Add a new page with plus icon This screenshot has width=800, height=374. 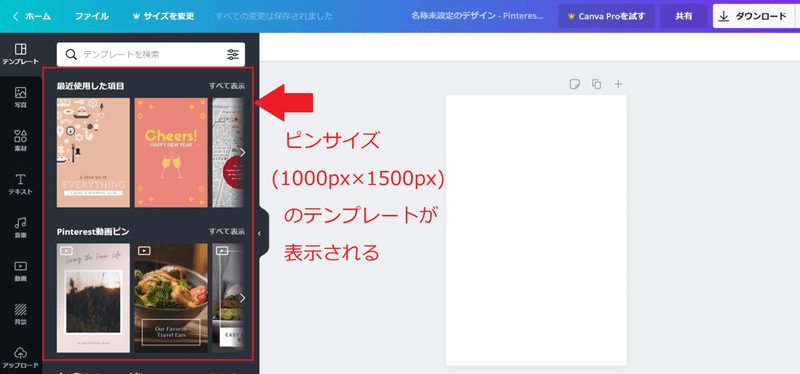click(x=618, y=84)
